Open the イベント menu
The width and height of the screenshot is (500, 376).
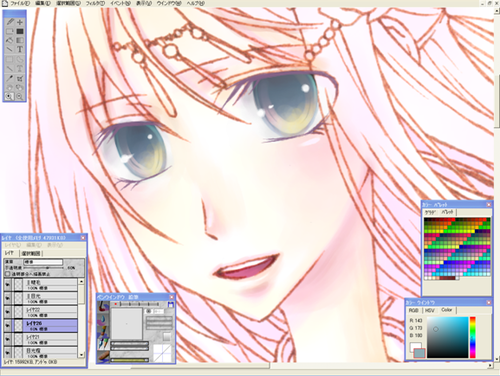[120, 3]
